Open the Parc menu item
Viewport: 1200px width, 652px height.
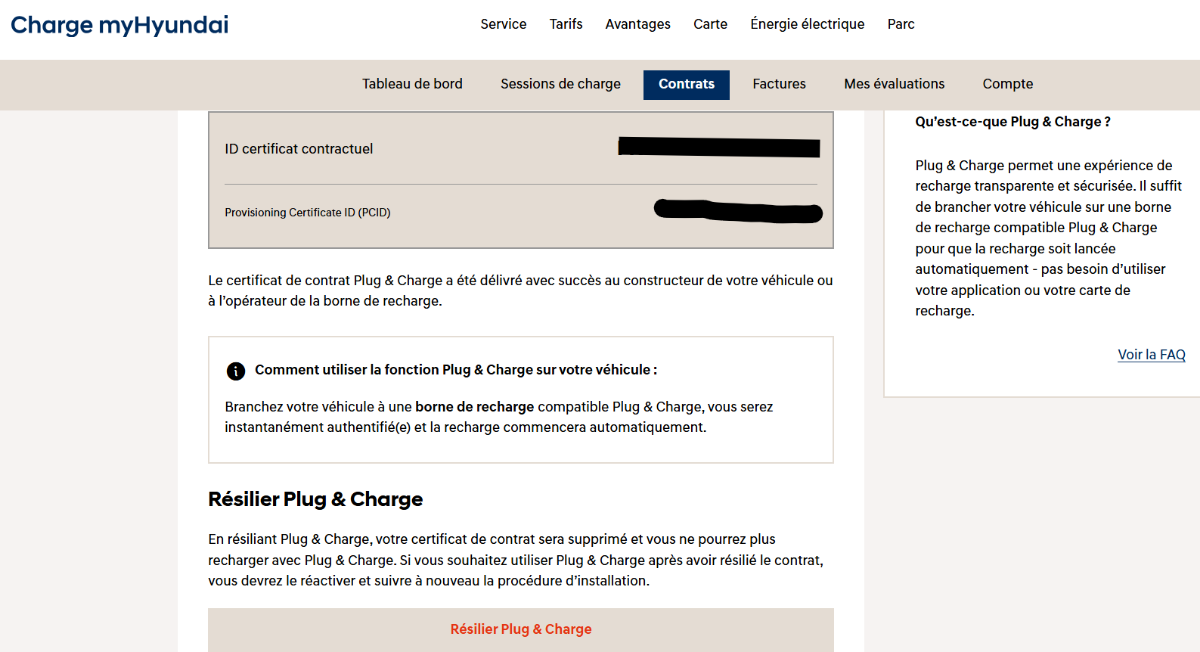pyautogui.click(x=901, y=24)
